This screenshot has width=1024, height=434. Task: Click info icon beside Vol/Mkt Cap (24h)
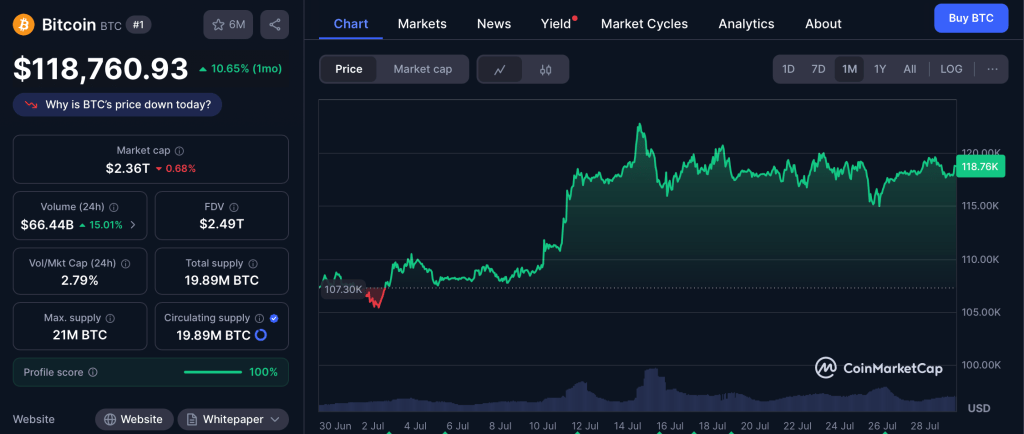(125, 264)
